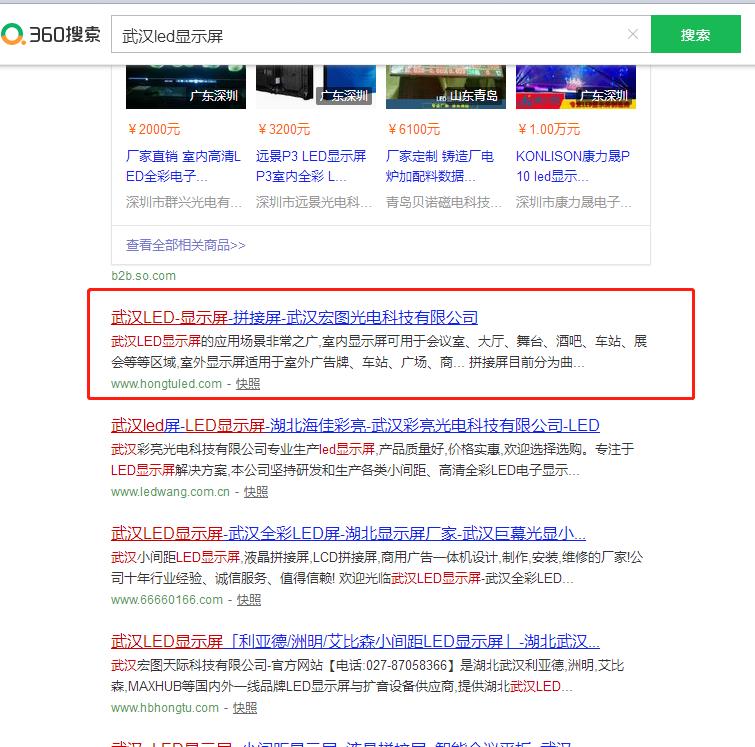Click seller name 青岛贝诺磁电科技...
The height and width of the screenshot is (747, 755).
click(444, 202)
